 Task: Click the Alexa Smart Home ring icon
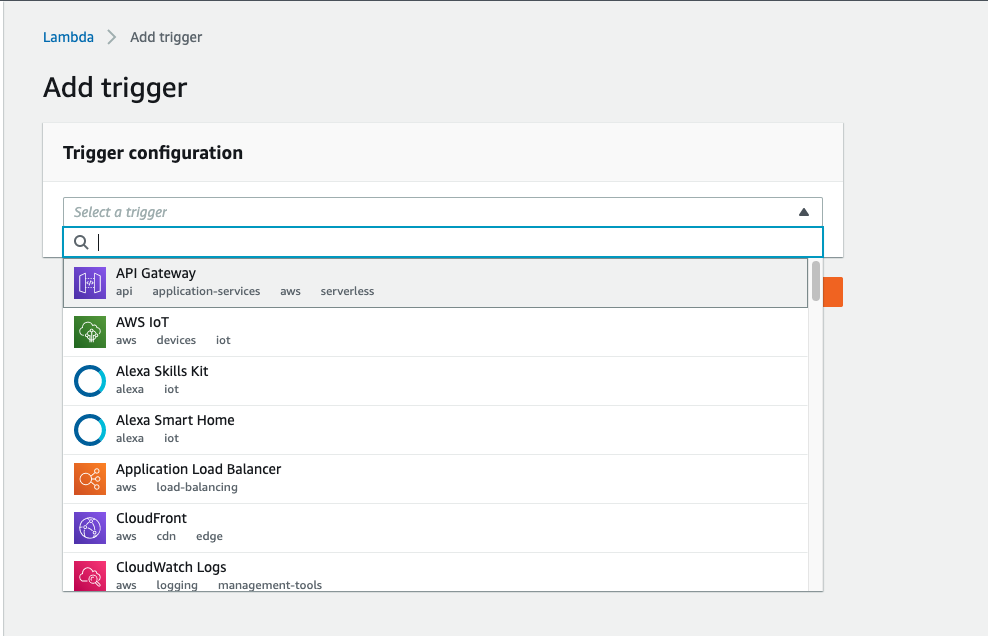[x=90, y=430]
